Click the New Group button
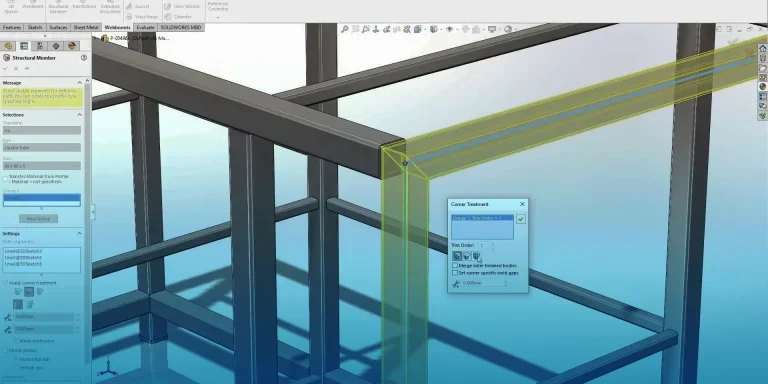Screen dimensions: 768x384 click(x=38, y=218)
